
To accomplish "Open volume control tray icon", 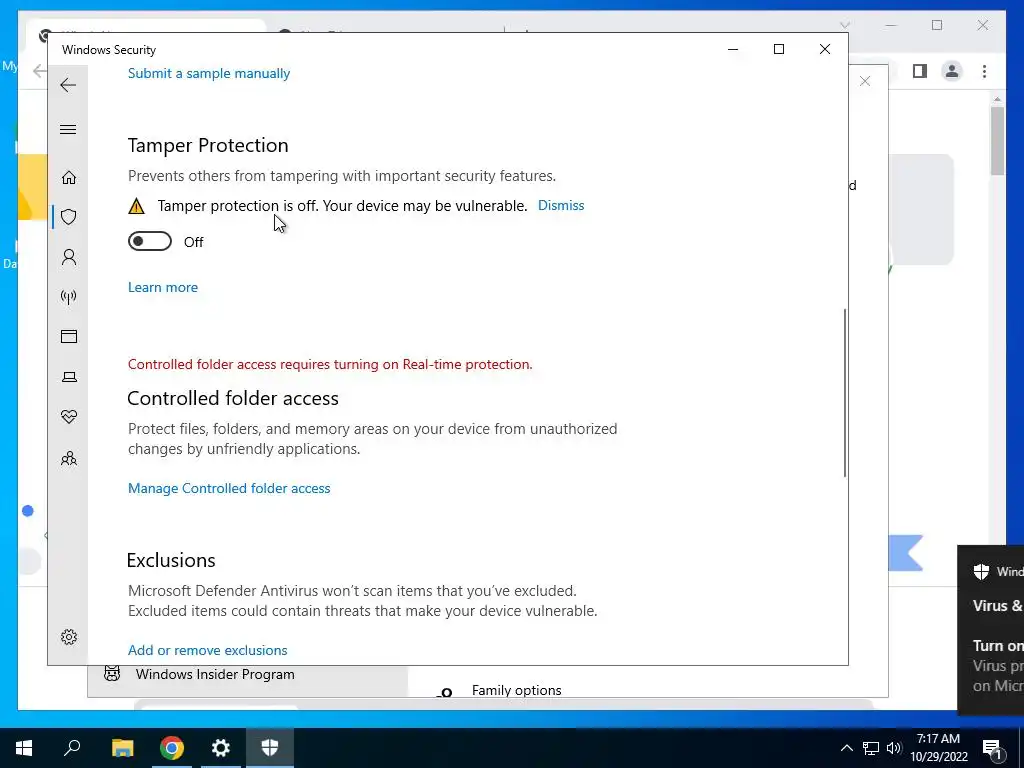I will [x=893, y=748].
